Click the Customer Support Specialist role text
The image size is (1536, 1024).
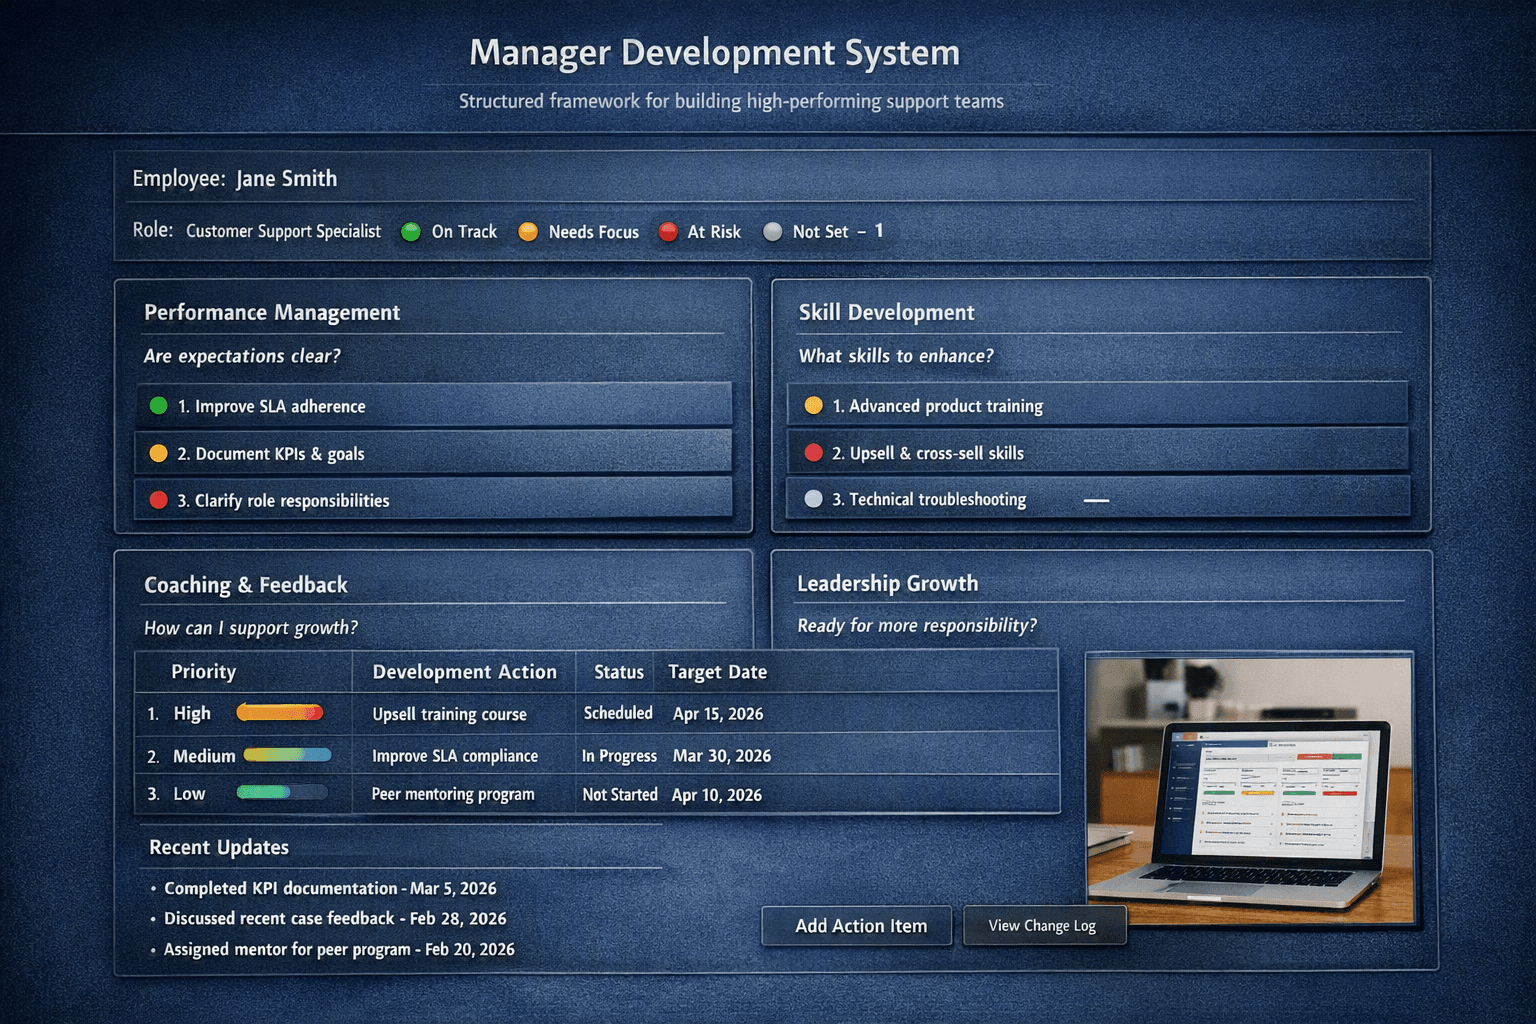tap(283, 231)
